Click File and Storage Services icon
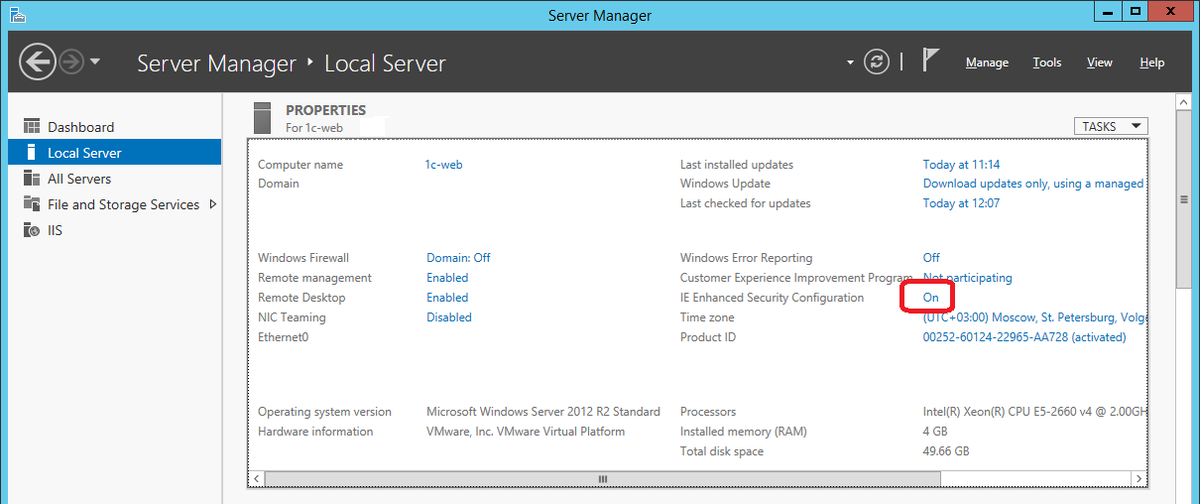The height and width of the screenshot is (504, 1200). pos(31,204)
